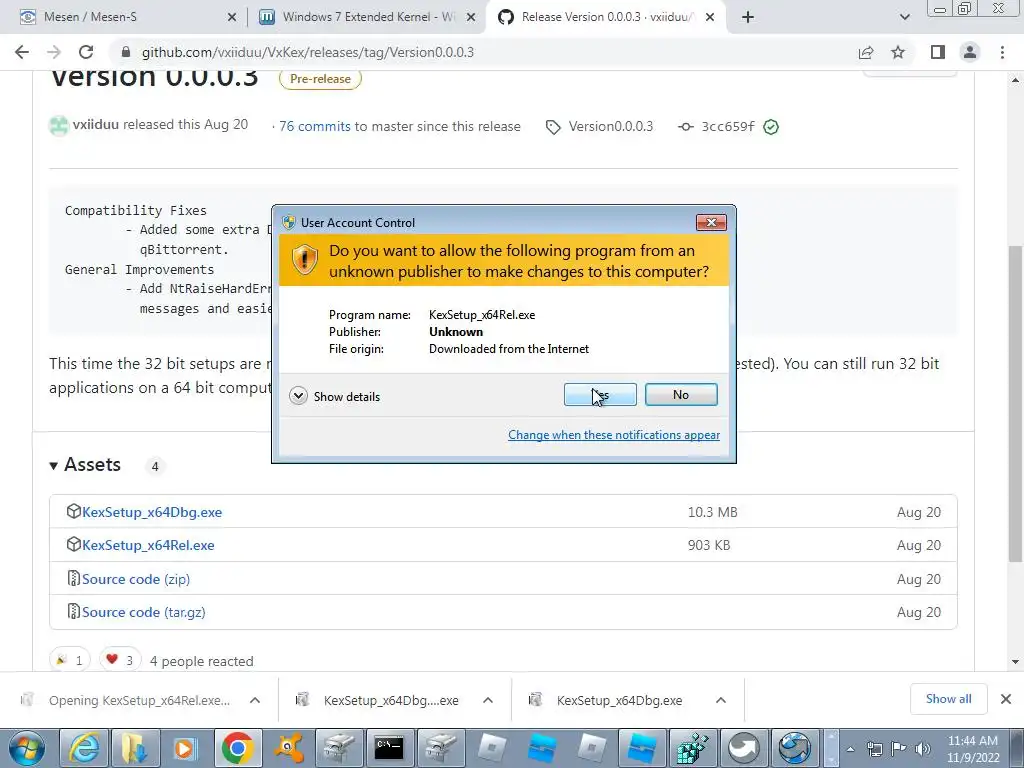Open options for Opening KexSetup_x64Rel.exe download

255,700
